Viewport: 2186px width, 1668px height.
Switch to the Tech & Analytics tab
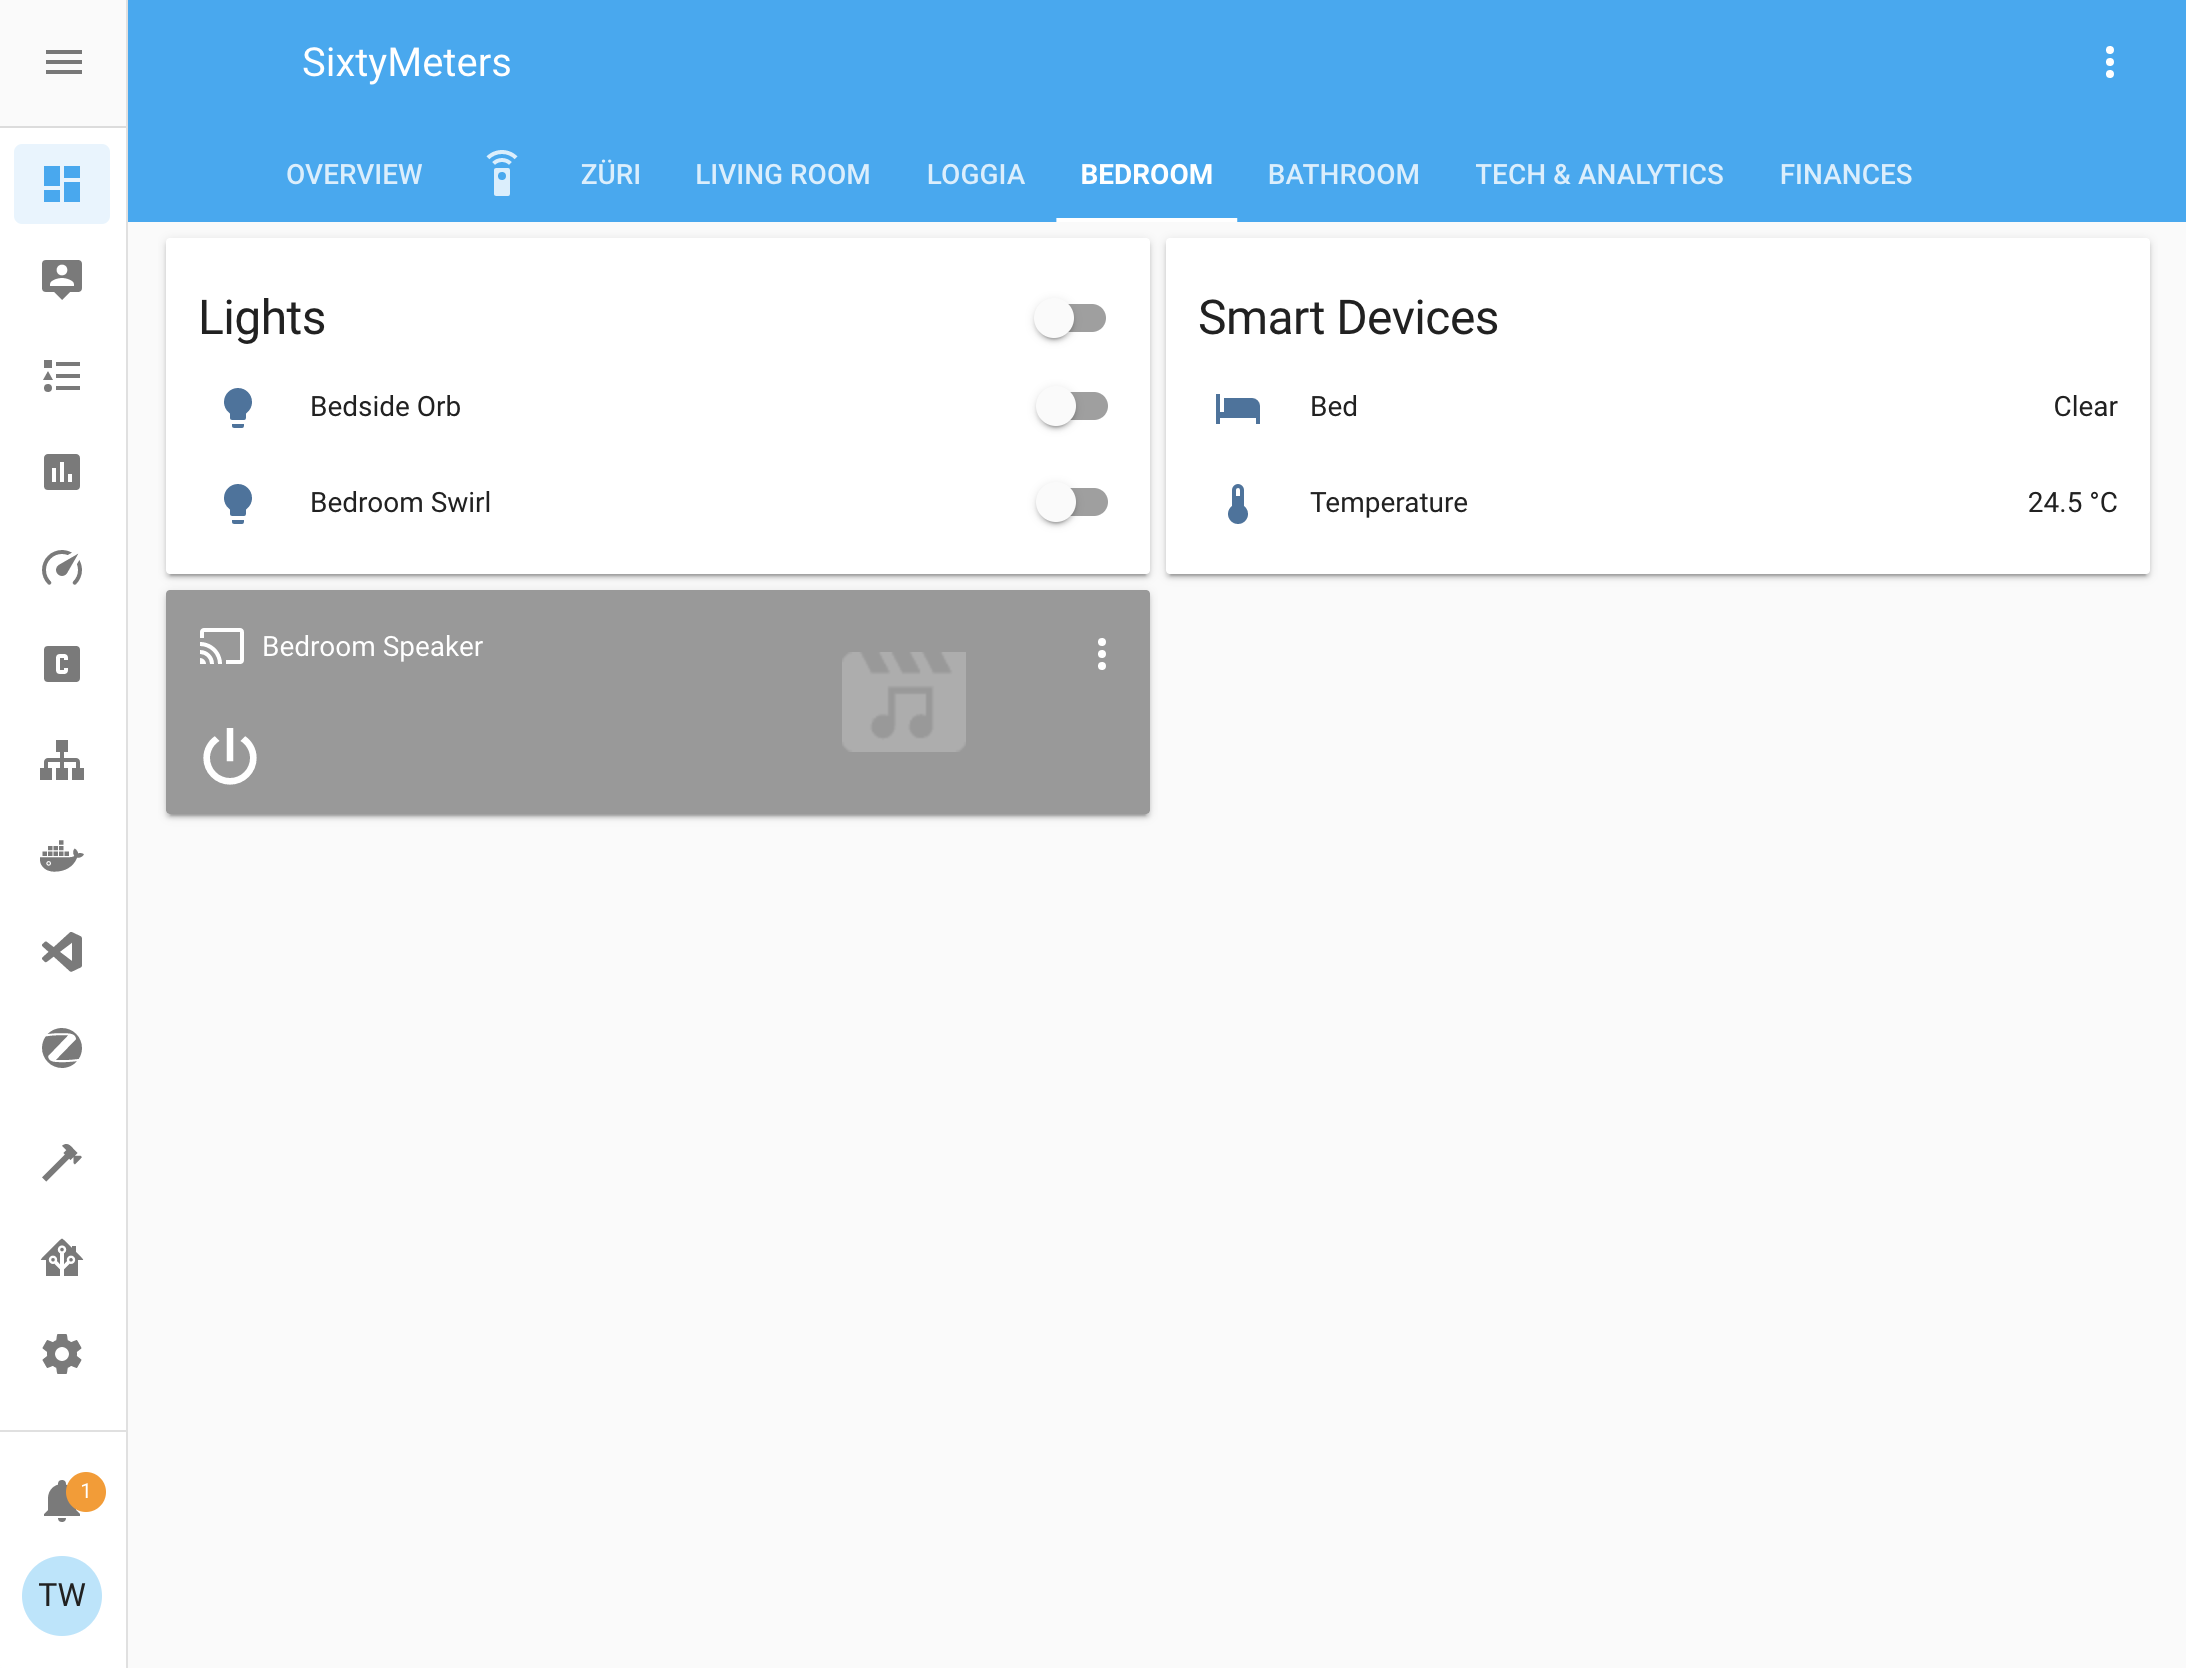point(1600,174)
